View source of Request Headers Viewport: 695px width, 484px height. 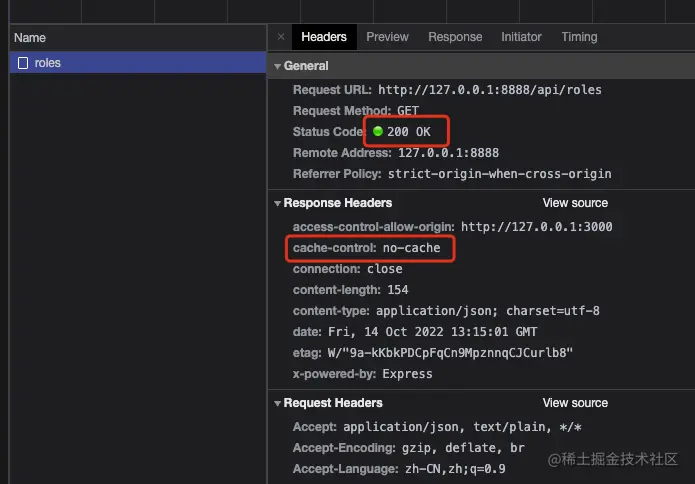[x=575, y=403]
